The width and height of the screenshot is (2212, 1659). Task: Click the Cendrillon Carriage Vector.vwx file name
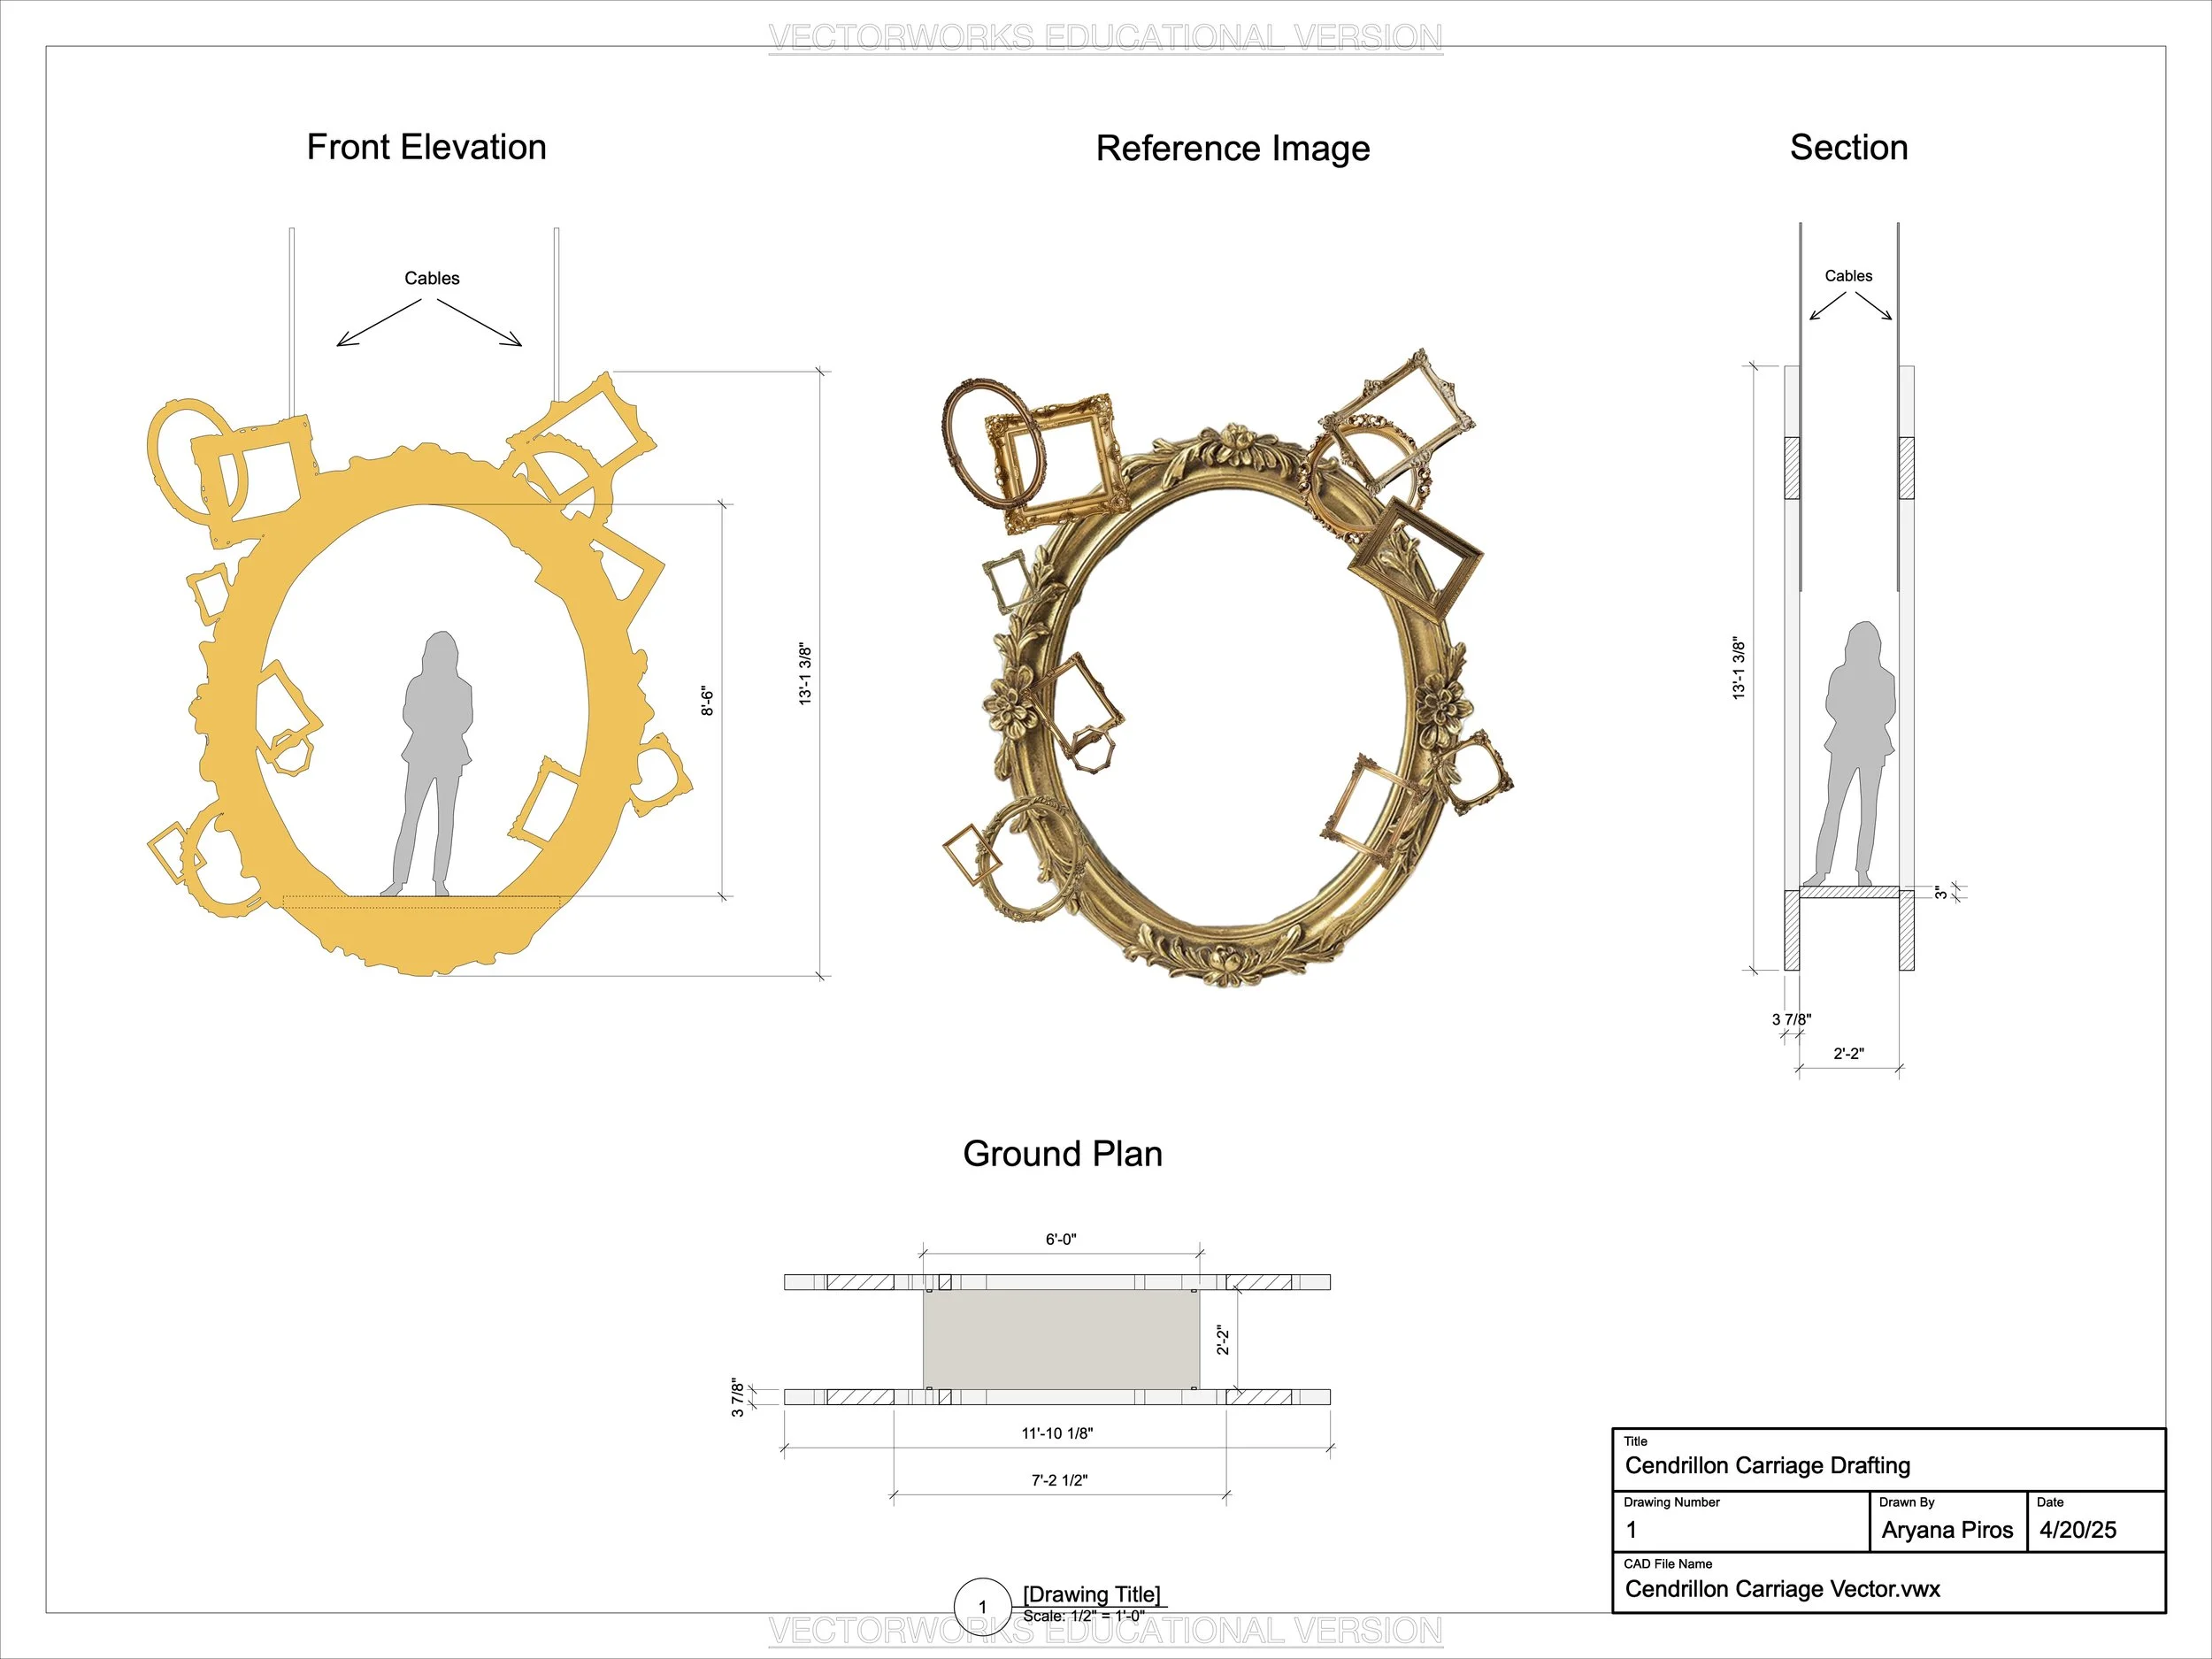coord(1782,1589)
